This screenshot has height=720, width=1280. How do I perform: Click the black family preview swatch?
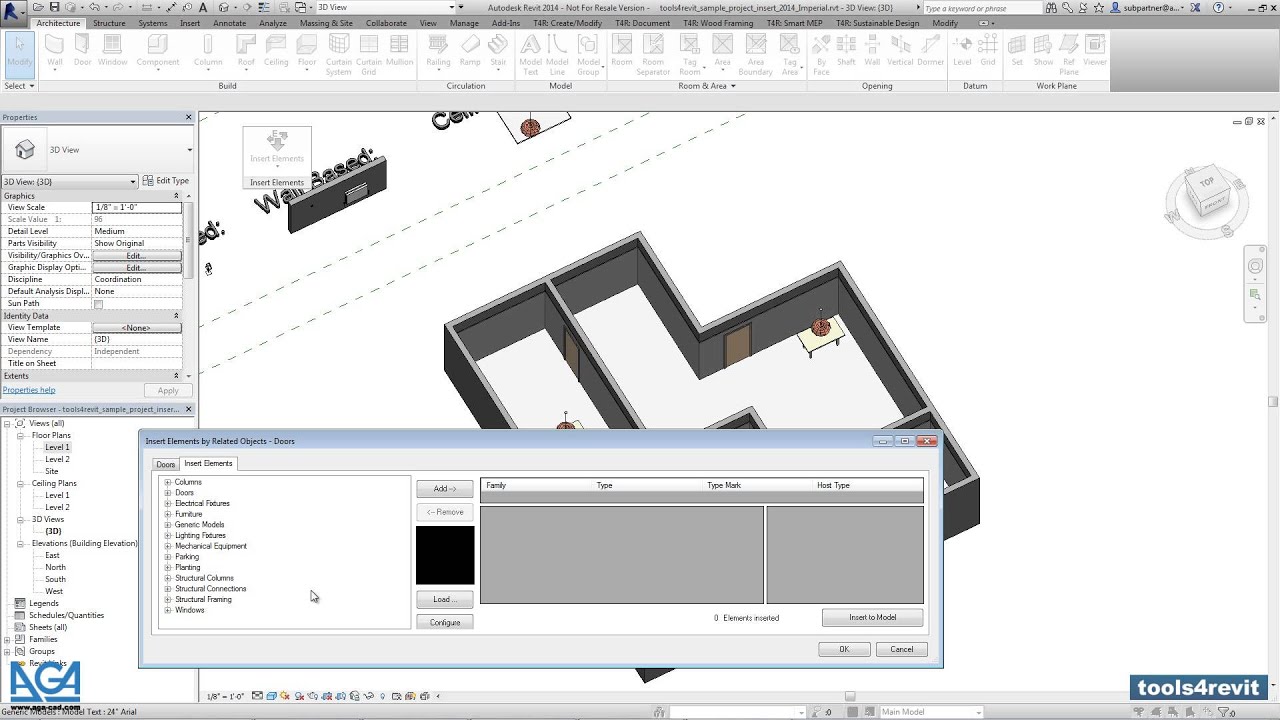pyautogui.click(x=445, y=555)
